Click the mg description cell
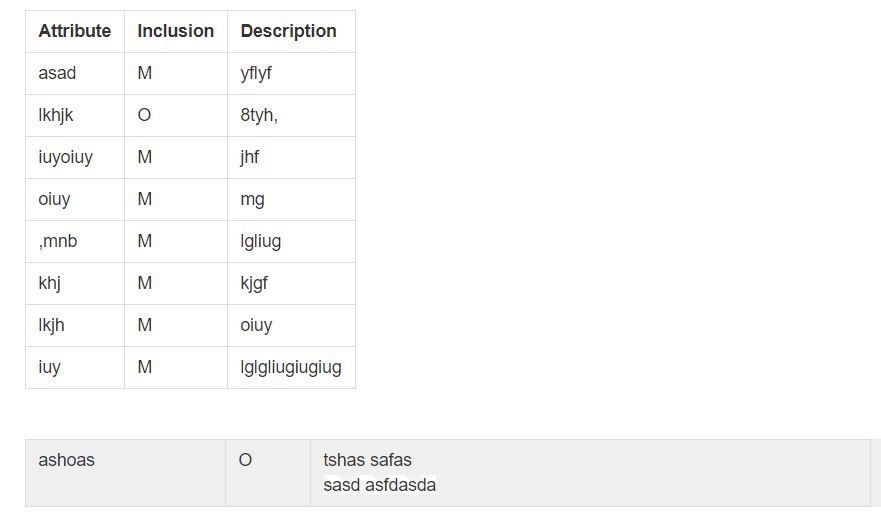This screenshot has height=517, width=881. 291,199
